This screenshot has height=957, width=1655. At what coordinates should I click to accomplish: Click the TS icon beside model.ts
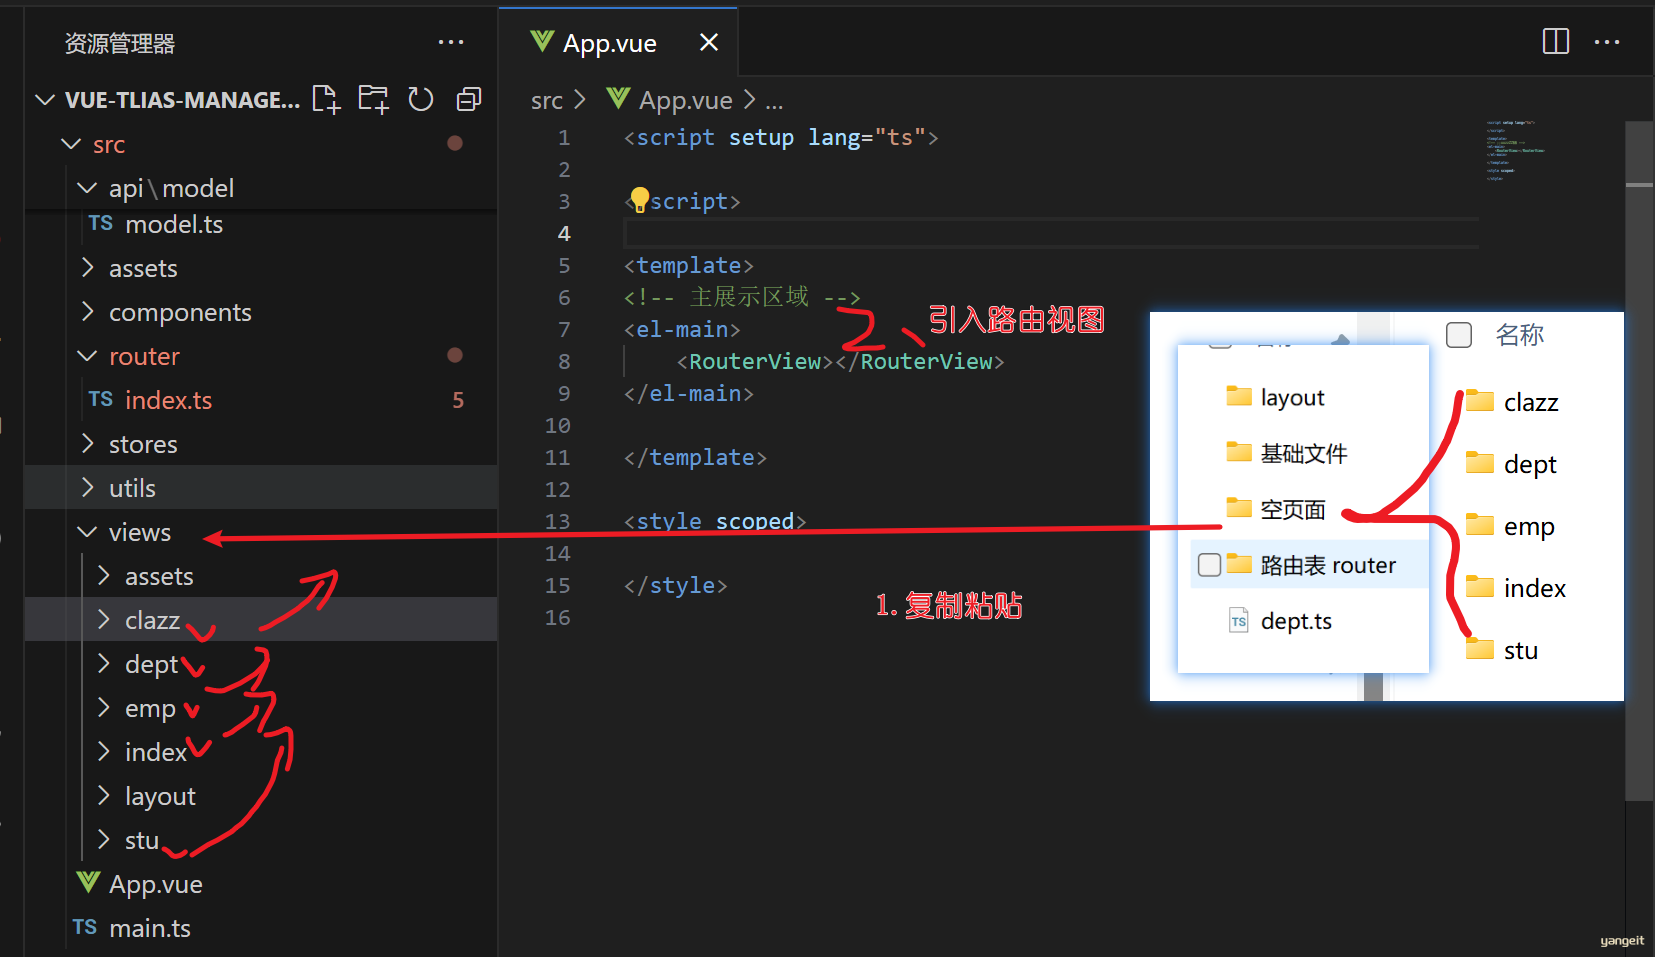(x=100, y=223)
